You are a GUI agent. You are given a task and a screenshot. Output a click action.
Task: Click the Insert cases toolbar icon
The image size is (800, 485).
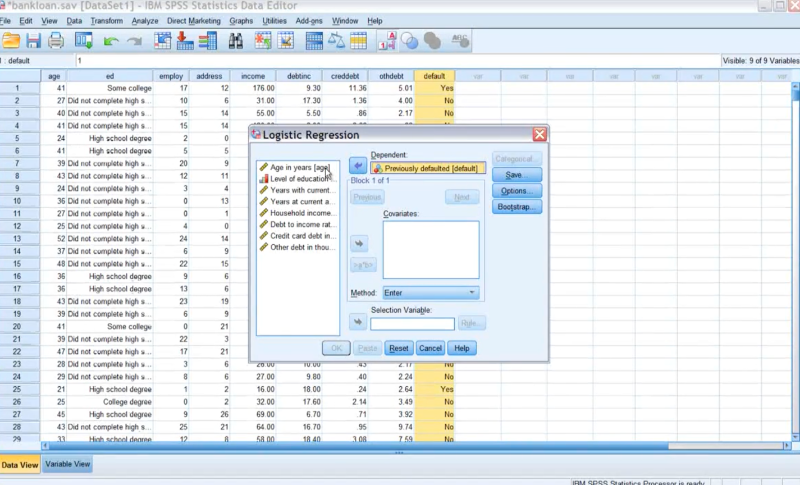pos(263,41)
